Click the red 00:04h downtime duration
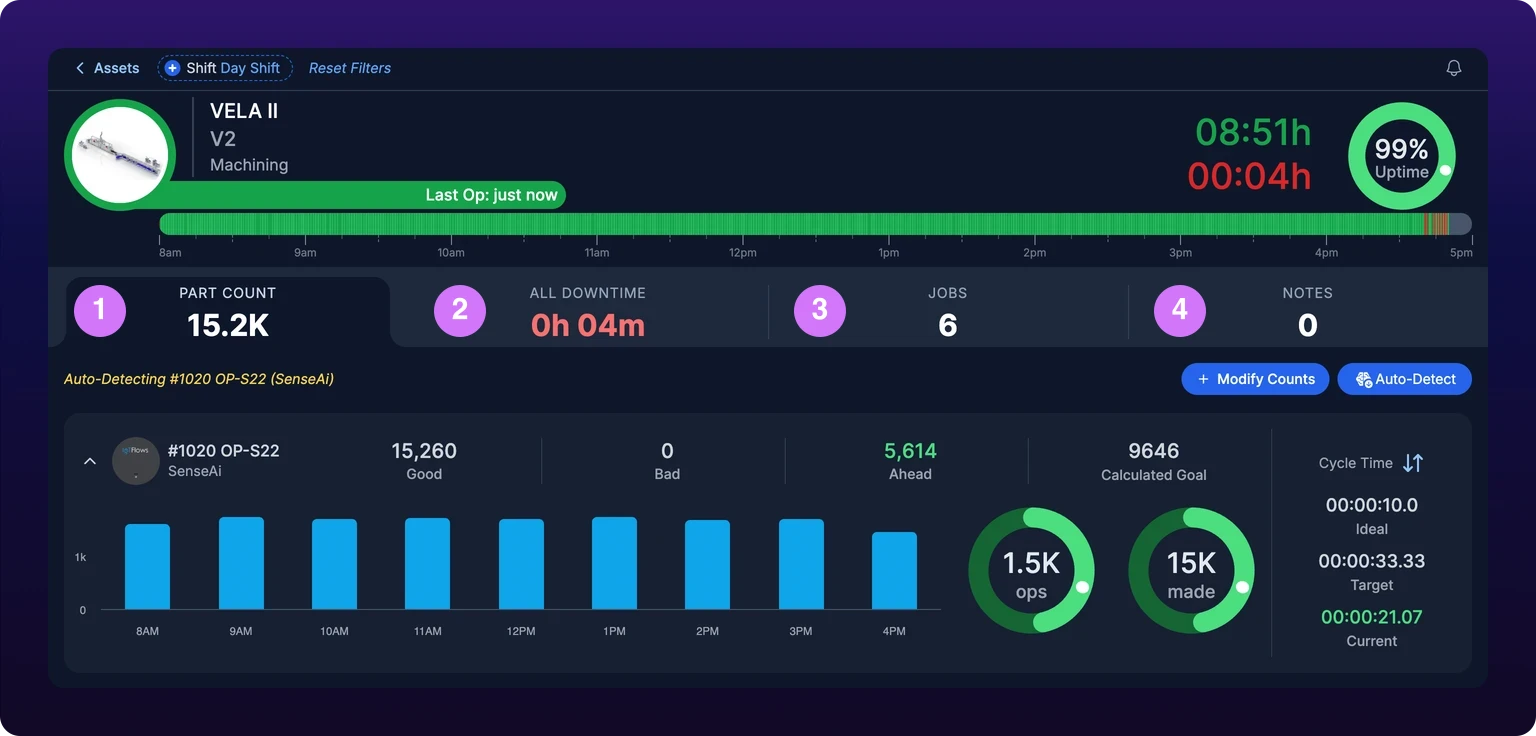This screenshot has width=1536, height=736. (x=1249, y=176)
